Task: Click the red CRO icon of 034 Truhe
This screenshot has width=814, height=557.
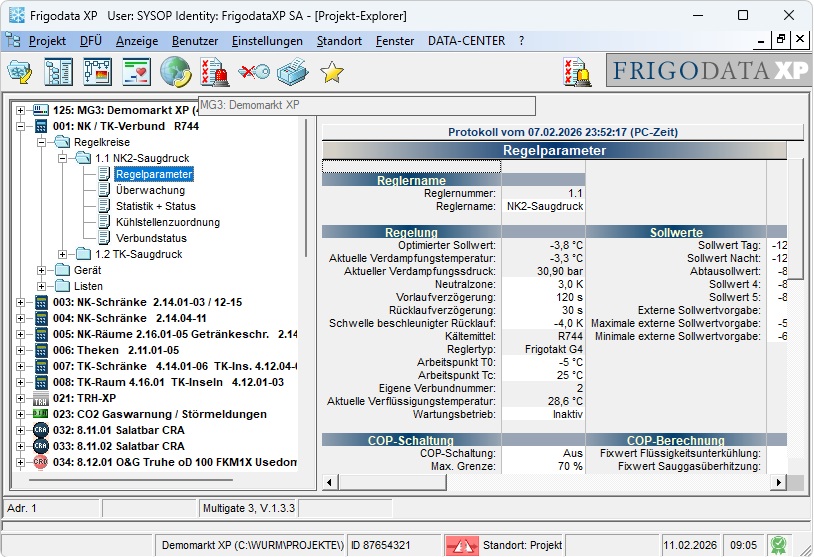Action: (40, 462)
